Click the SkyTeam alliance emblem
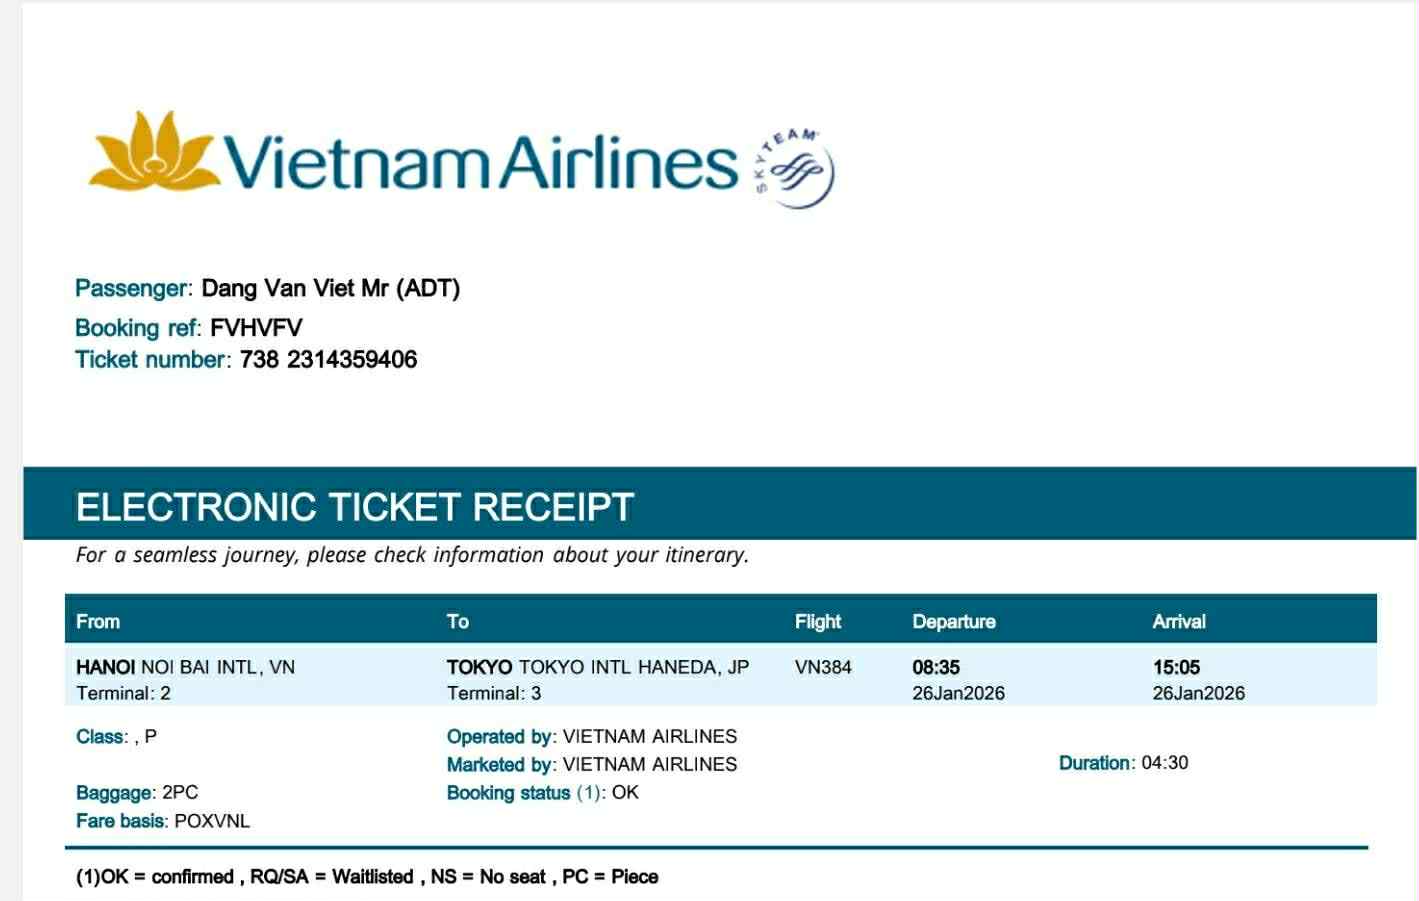The height and width of the screenshot is (901, 1419). pyautogui.click(x=796, y=167)
